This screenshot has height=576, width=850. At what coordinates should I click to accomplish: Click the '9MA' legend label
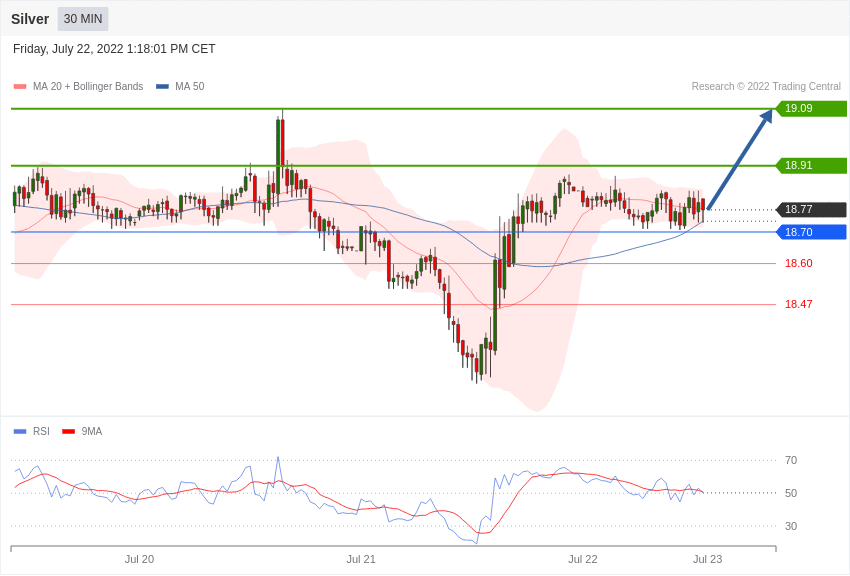92,431
